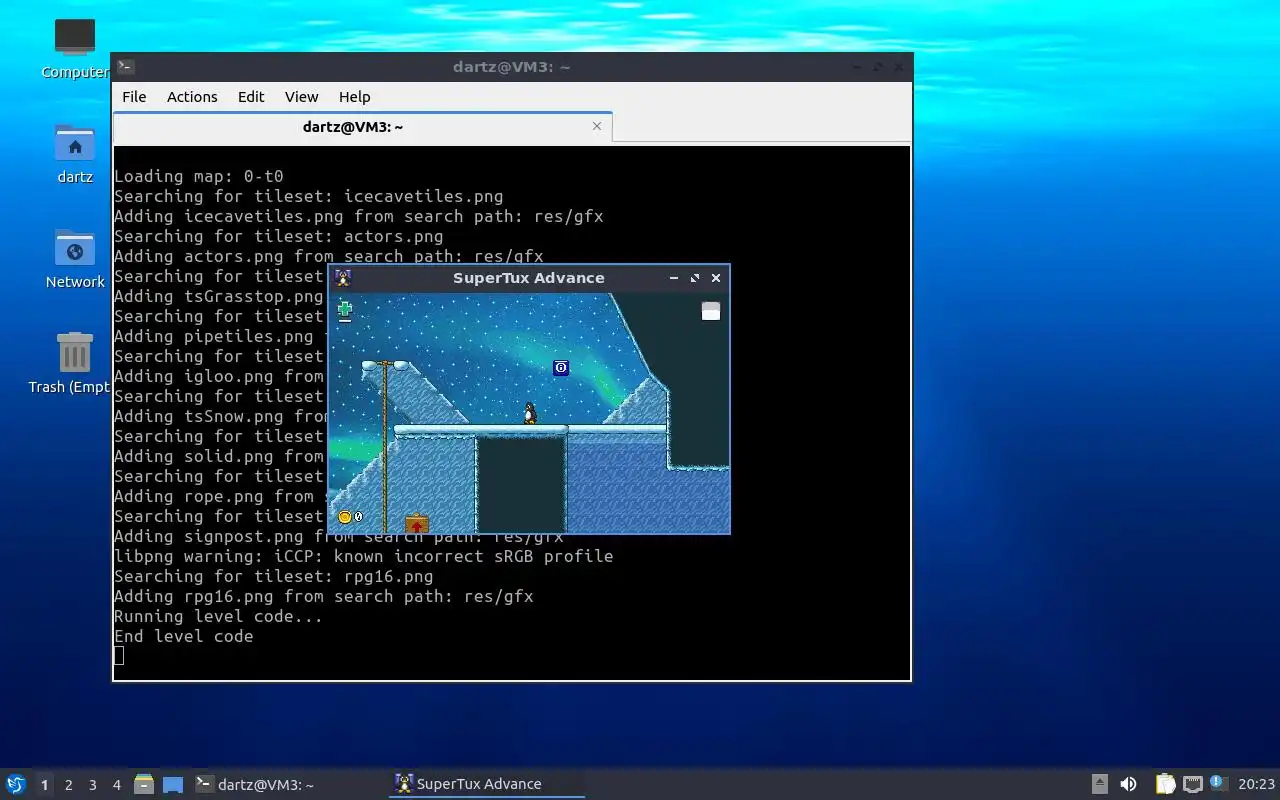Launch the file manager from the panel
Image resolution: width=1280 pixels, height=800 pixels.
tap(144, 784)
